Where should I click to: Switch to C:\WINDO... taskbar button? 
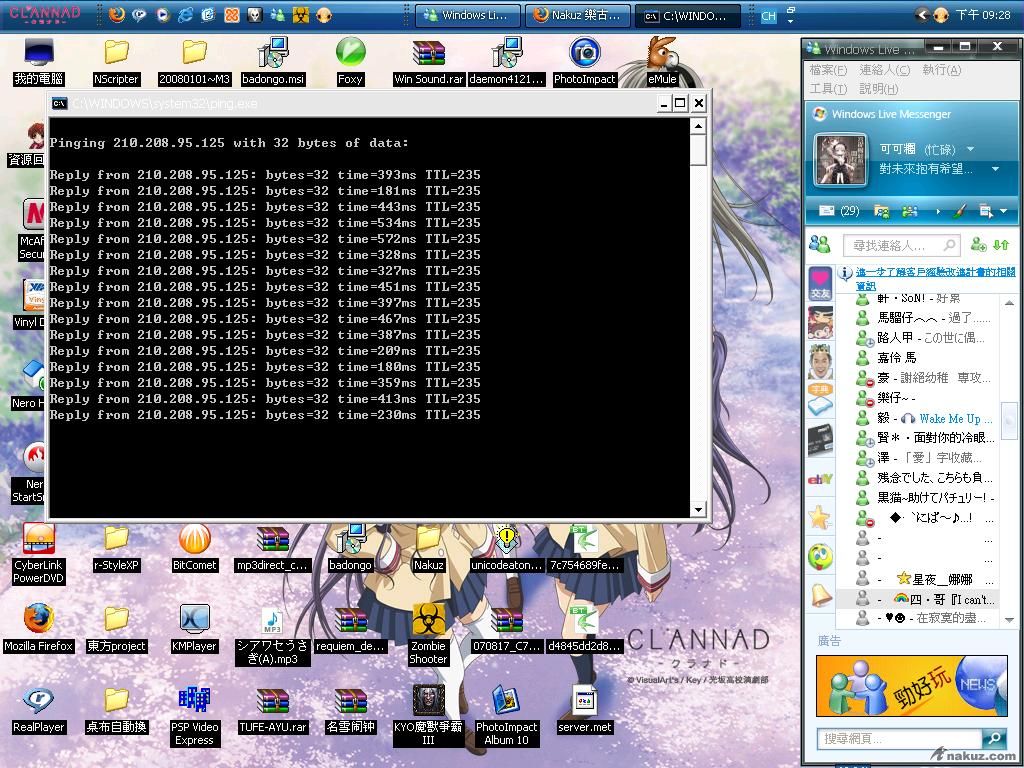point(688,15)
